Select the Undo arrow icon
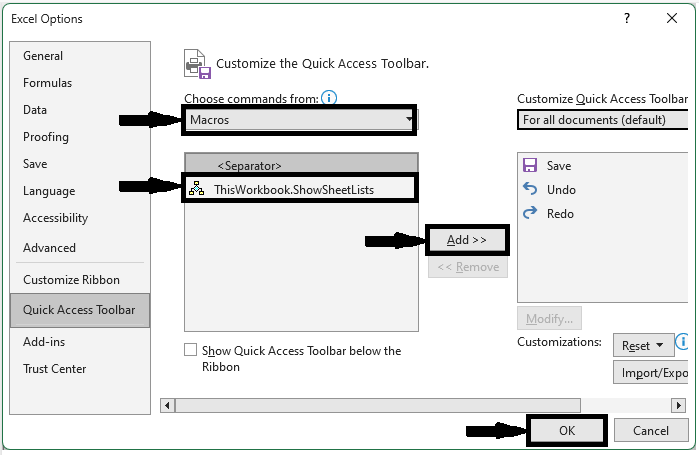Viewport: 699px width, 455px height. coord(530,190)
